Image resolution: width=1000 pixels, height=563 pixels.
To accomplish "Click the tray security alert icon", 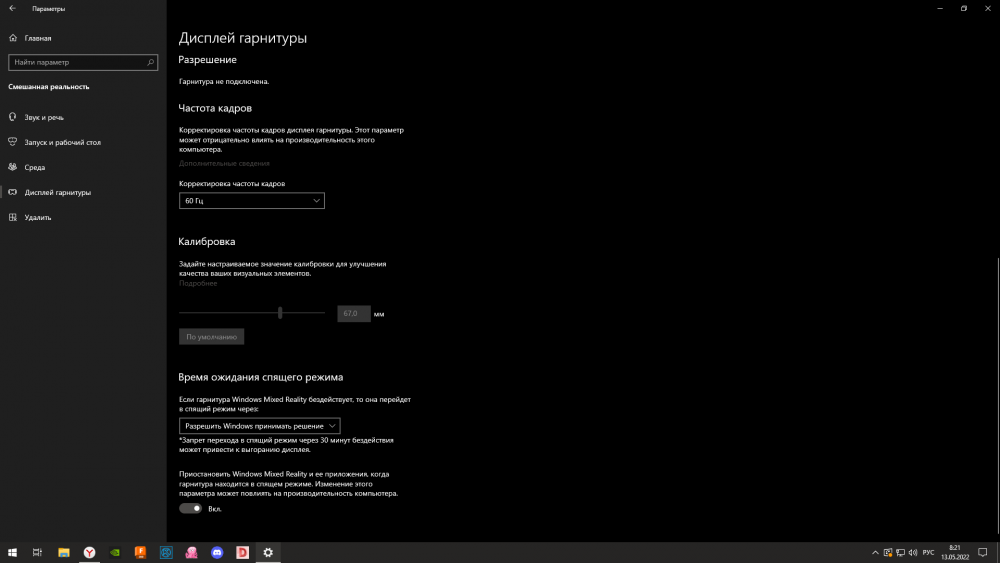I will (x=888, y=553).
